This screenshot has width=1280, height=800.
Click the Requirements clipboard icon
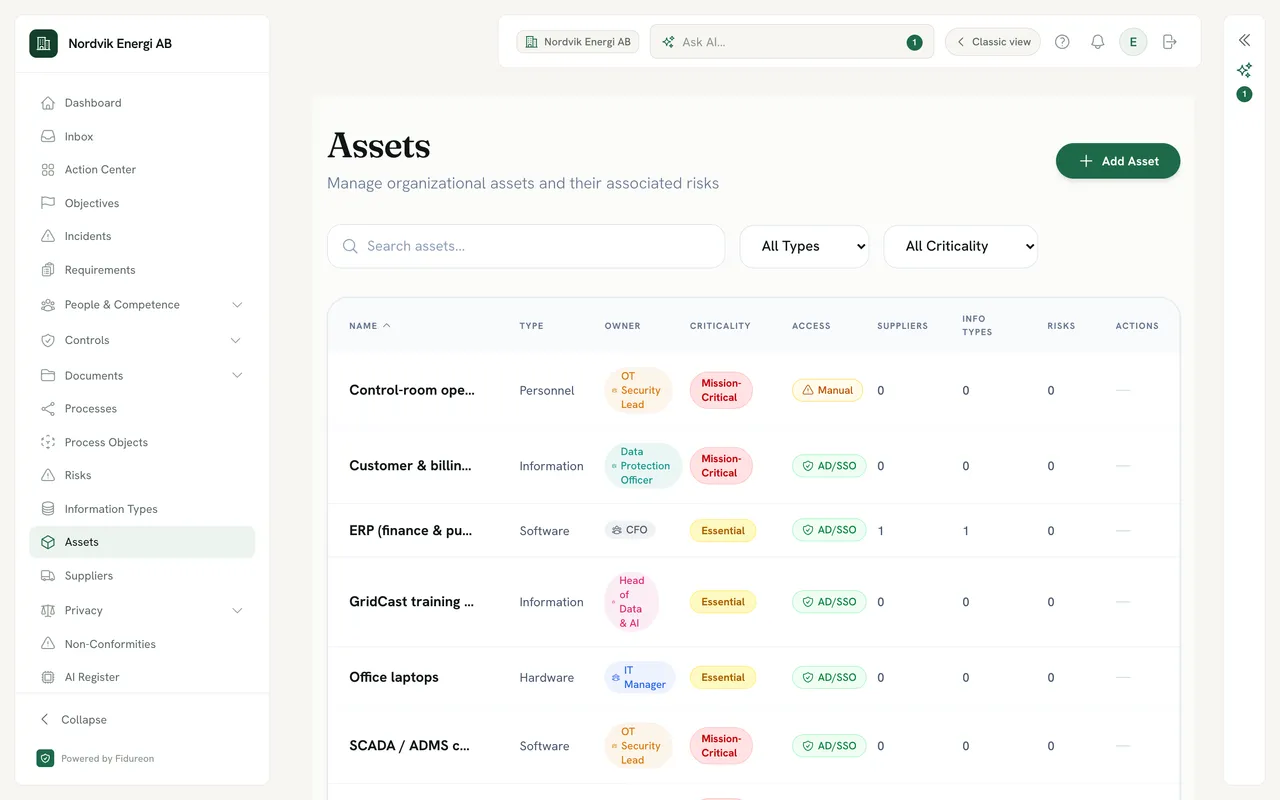pos(47,270)
